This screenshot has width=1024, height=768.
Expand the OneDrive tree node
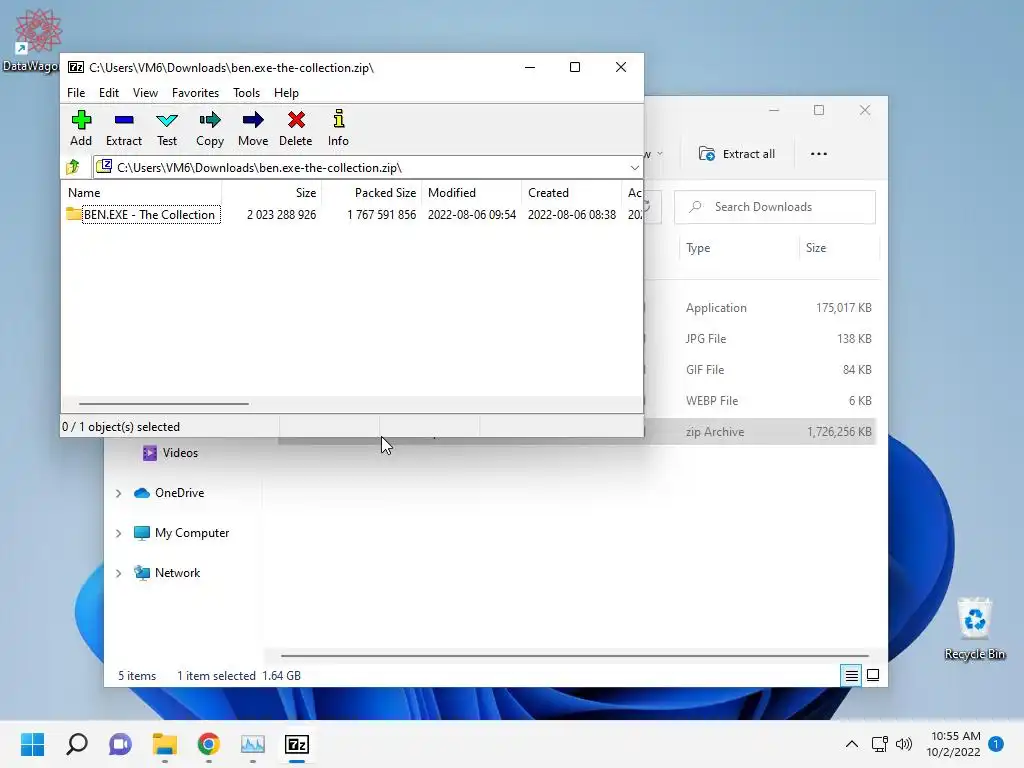pos(118,493)
